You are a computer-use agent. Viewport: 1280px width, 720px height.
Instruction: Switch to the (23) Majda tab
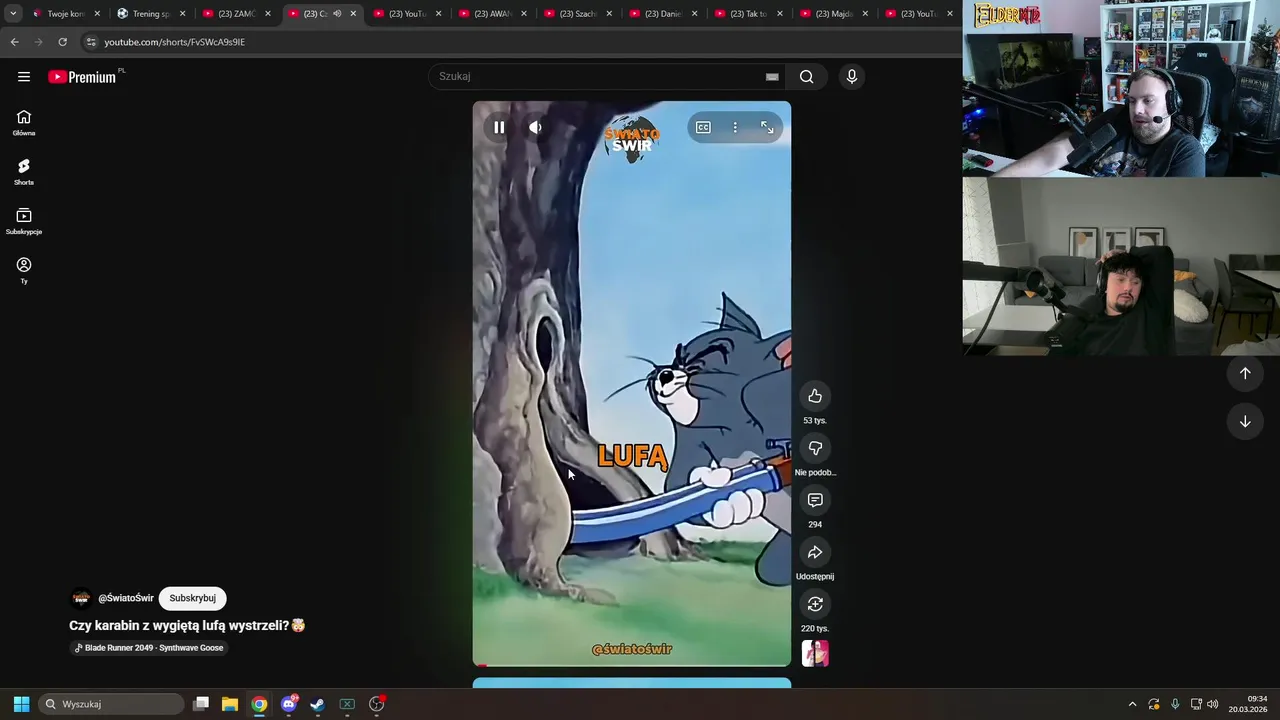(833, 14)
